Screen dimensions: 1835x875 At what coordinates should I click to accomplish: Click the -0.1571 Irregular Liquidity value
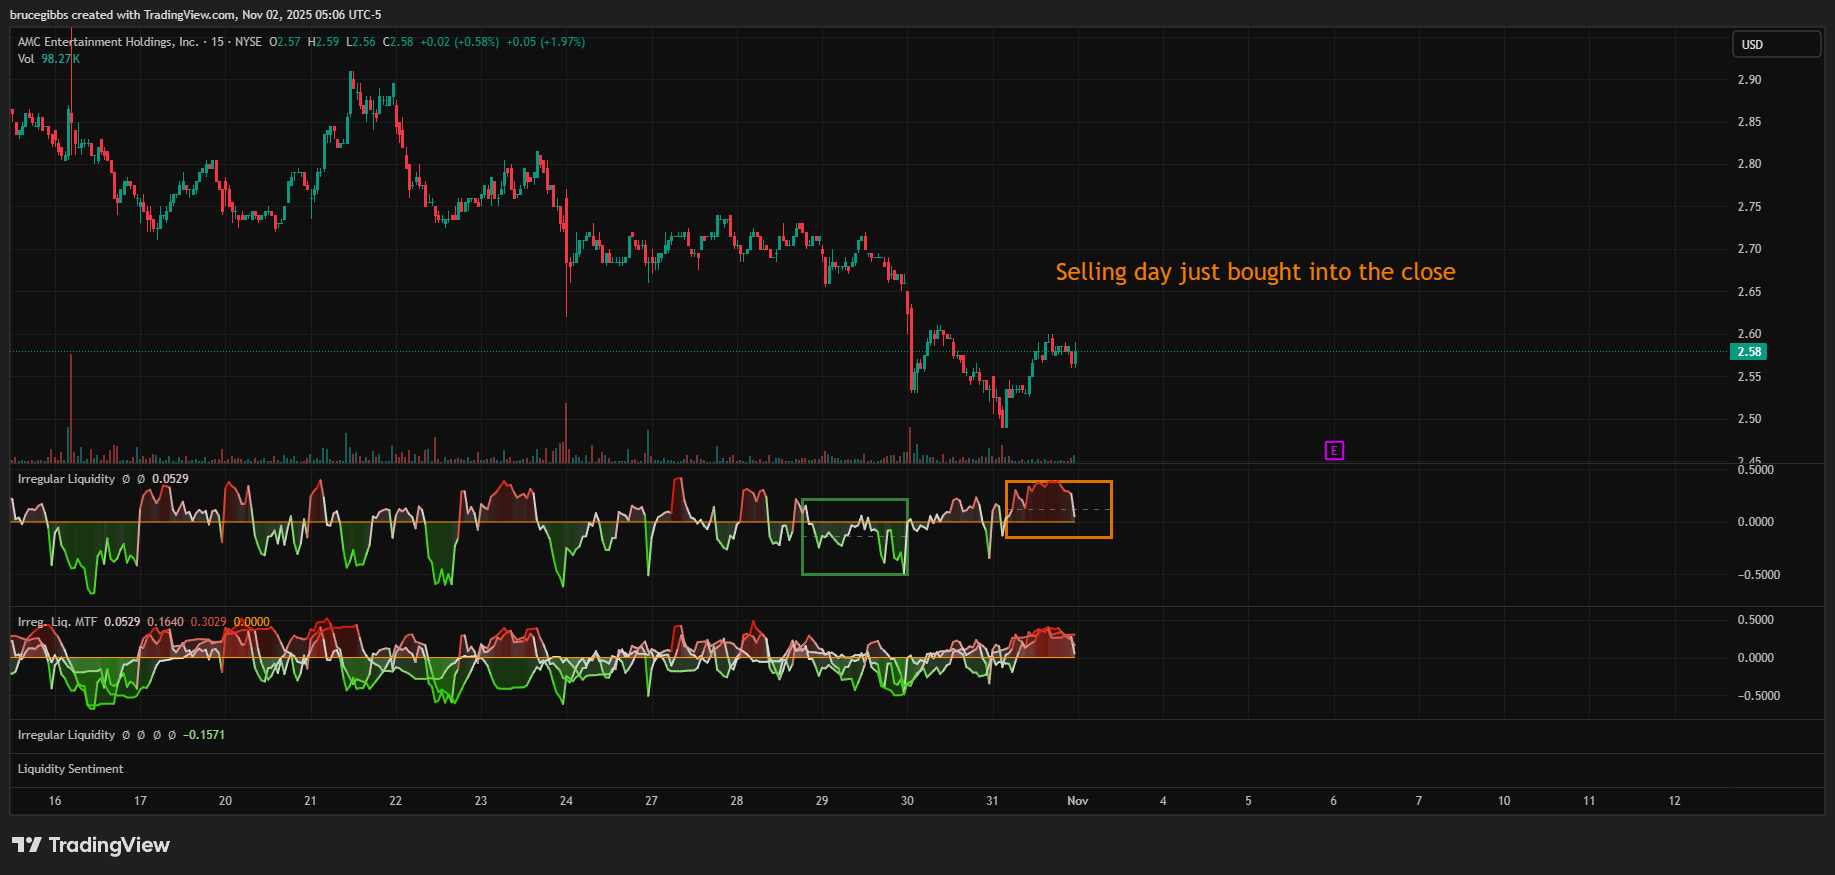[x=204, y=735]
